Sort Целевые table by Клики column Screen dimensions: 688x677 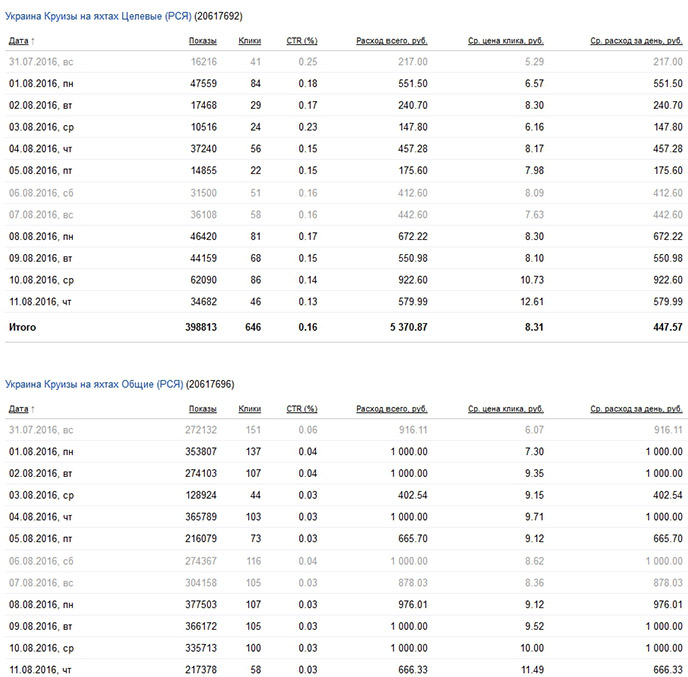[250, 41]
